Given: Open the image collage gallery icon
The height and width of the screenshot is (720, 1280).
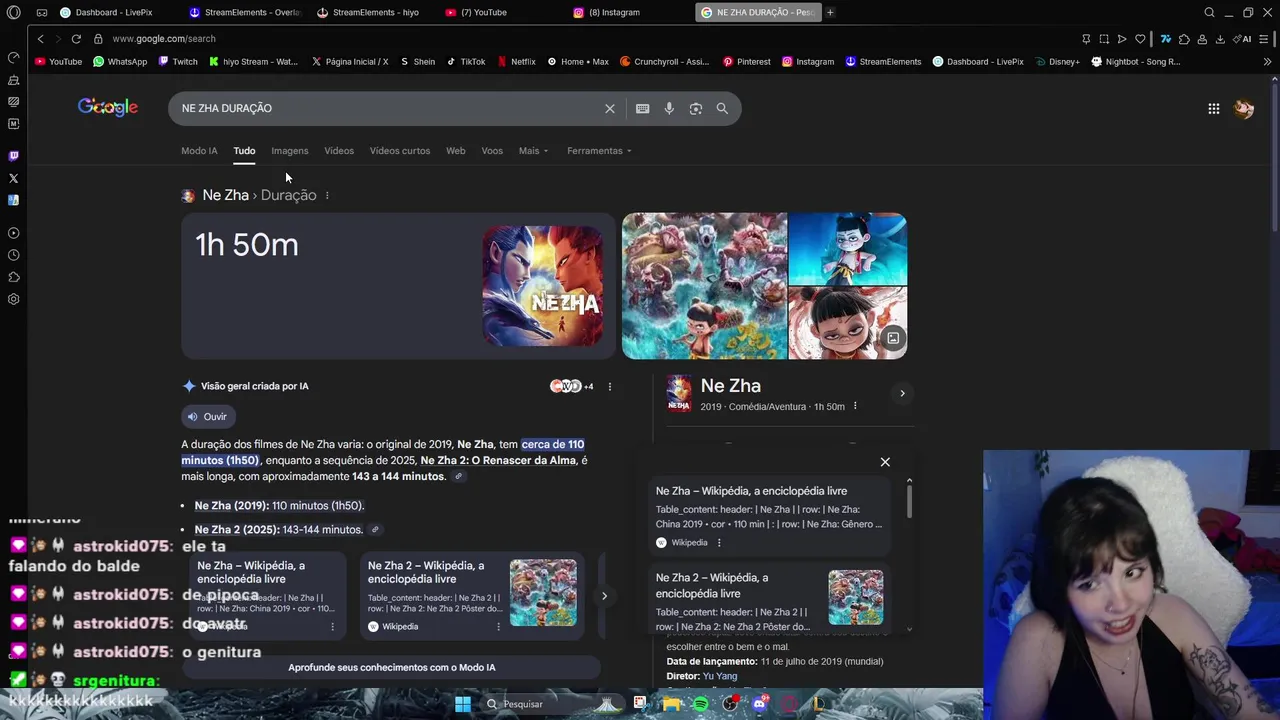Looking at the screenshot, I should 893,338.
